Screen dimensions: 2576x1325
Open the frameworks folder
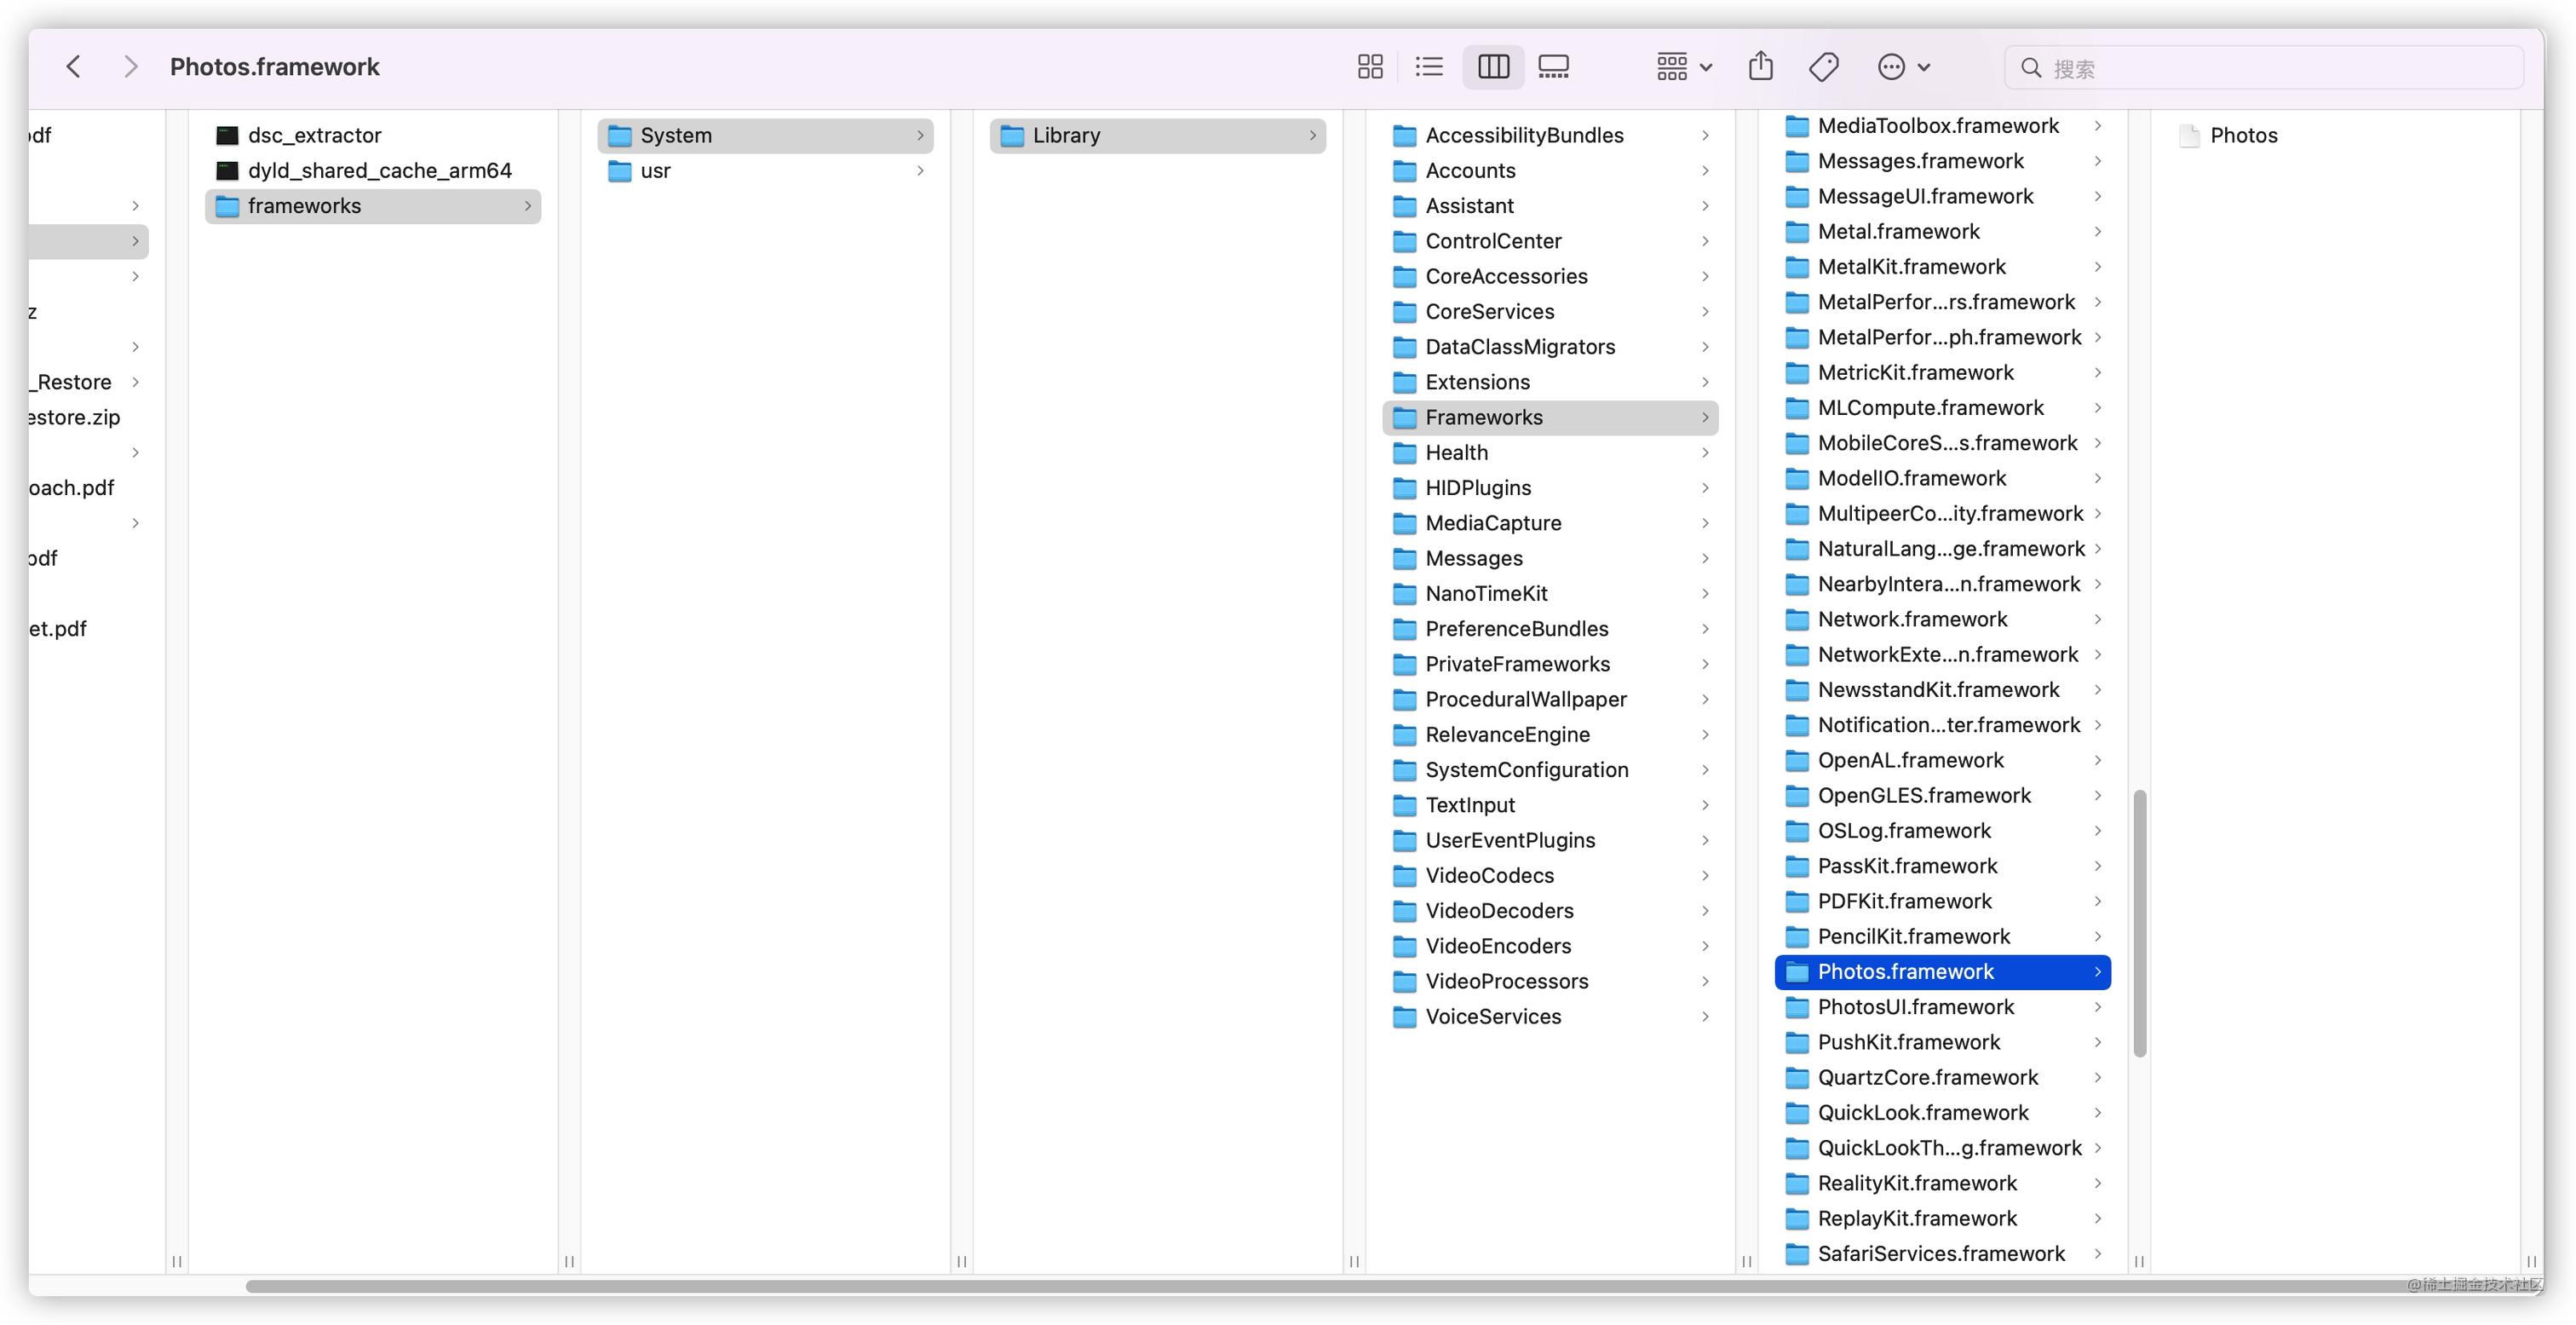coord(373,206)
